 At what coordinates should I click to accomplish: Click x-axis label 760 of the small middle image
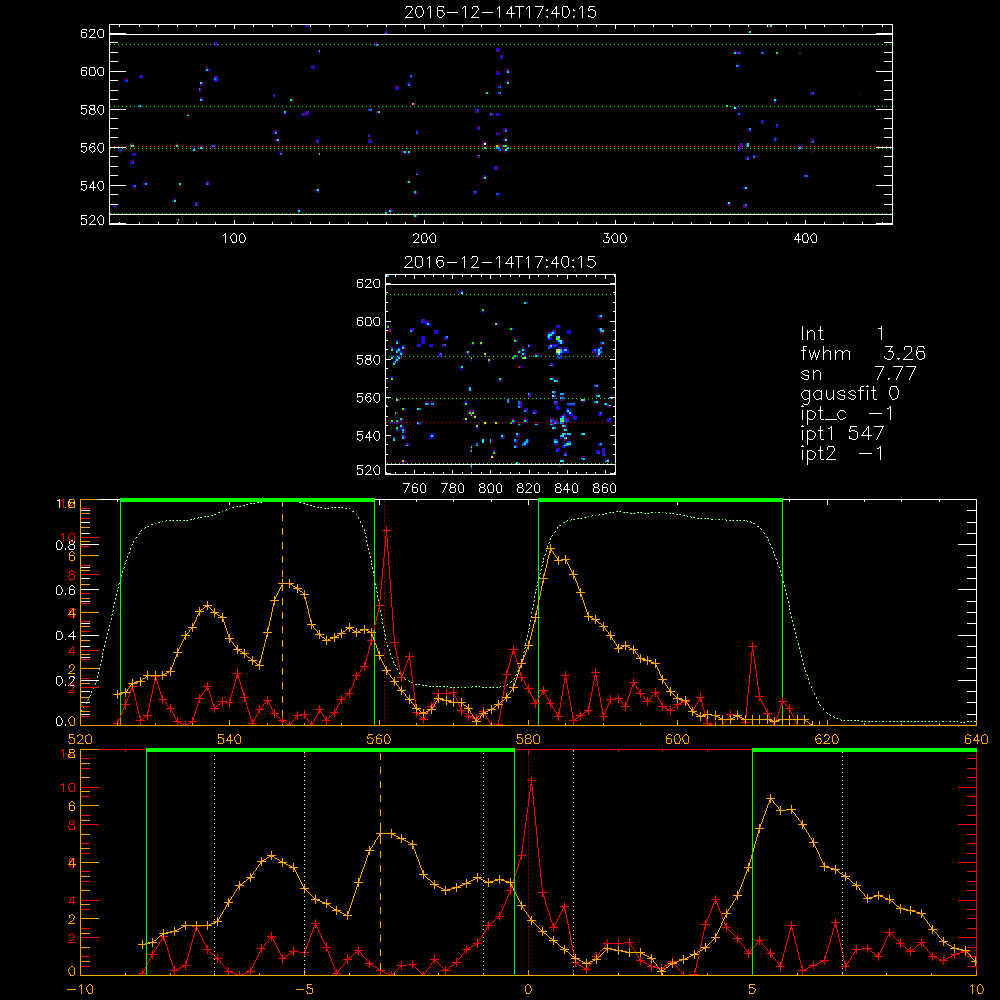click(415, 489)
